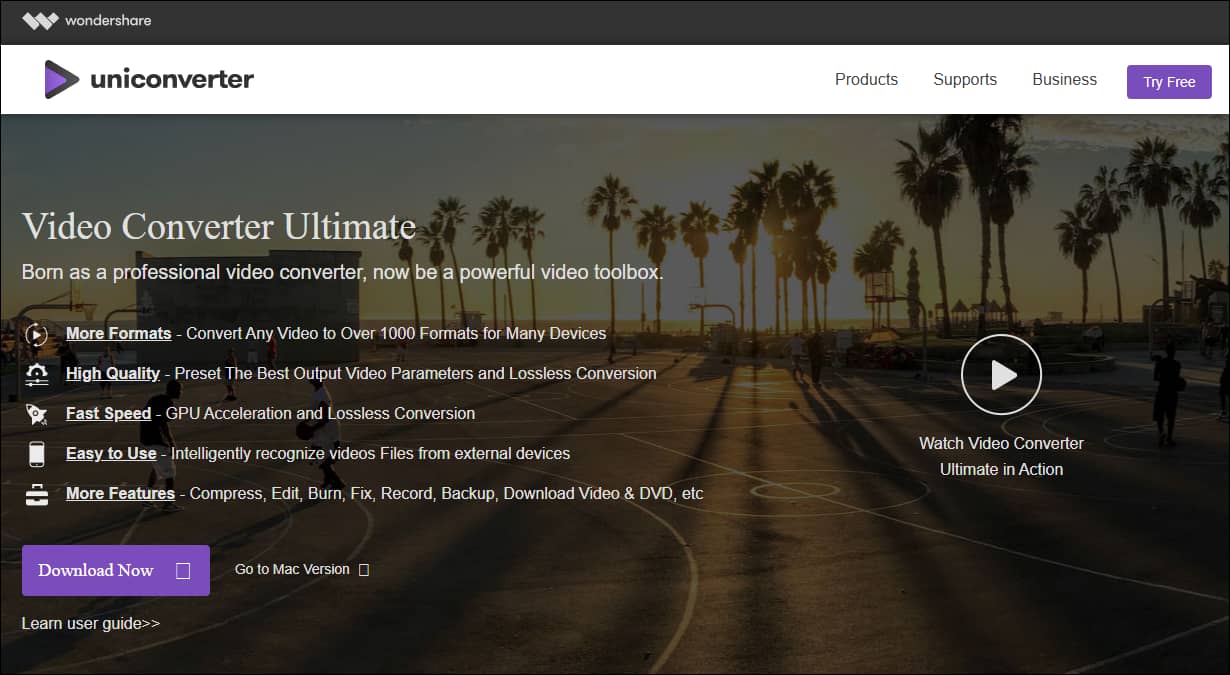Viewport: 1230px width, 675px height.
Task: Click the Easy to Use underlined link
Action: coord(110,453)
